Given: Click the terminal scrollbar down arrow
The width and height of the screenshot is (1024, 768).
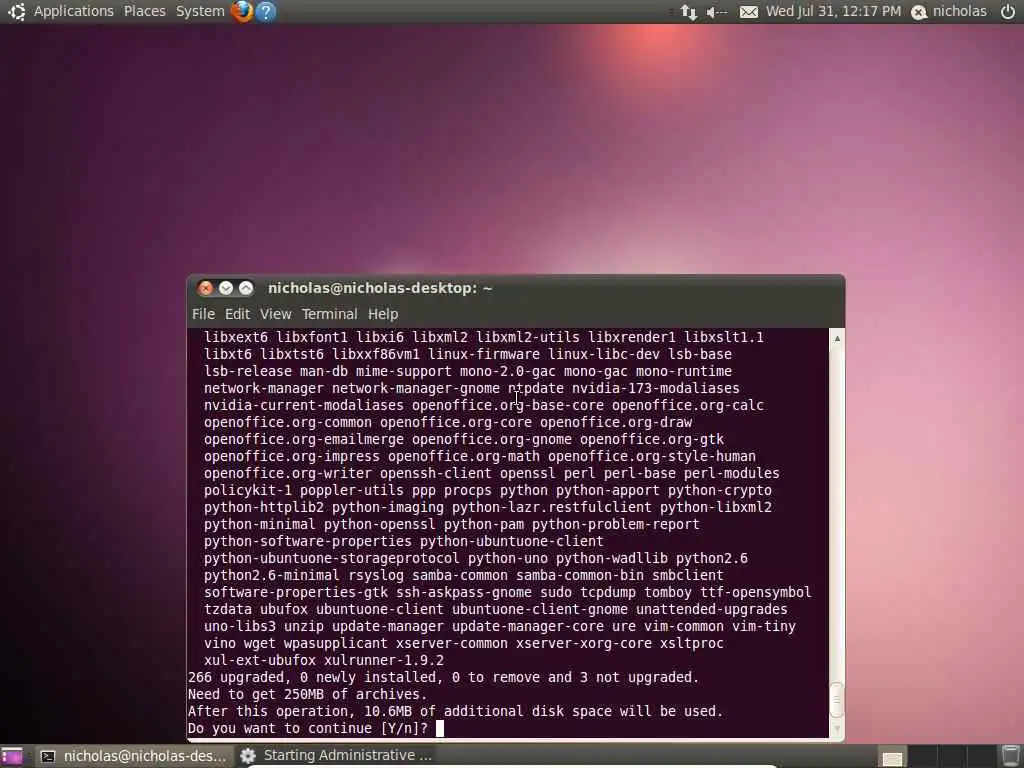Looking at the screenshot, I should pyautogui.click(x=837, y=728).
